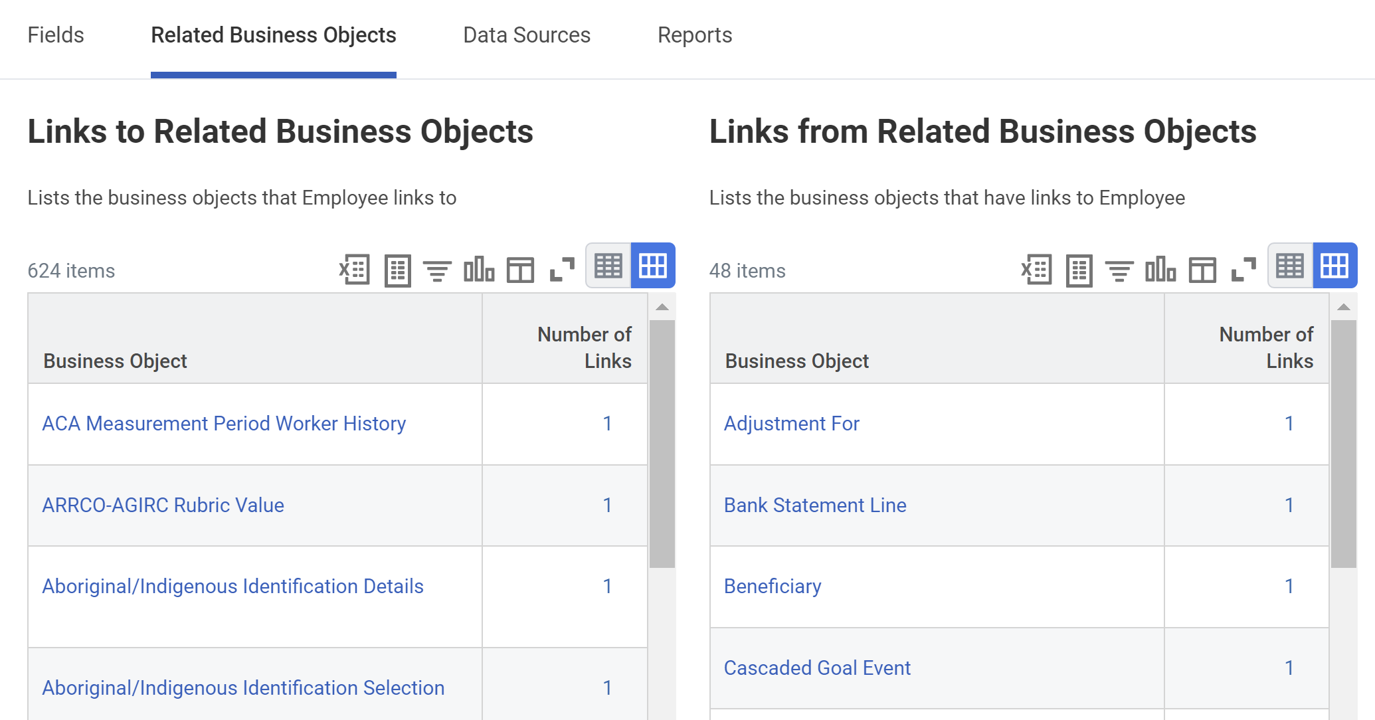Click the Links to table scrollbar thumb

[x=662, y=444]
